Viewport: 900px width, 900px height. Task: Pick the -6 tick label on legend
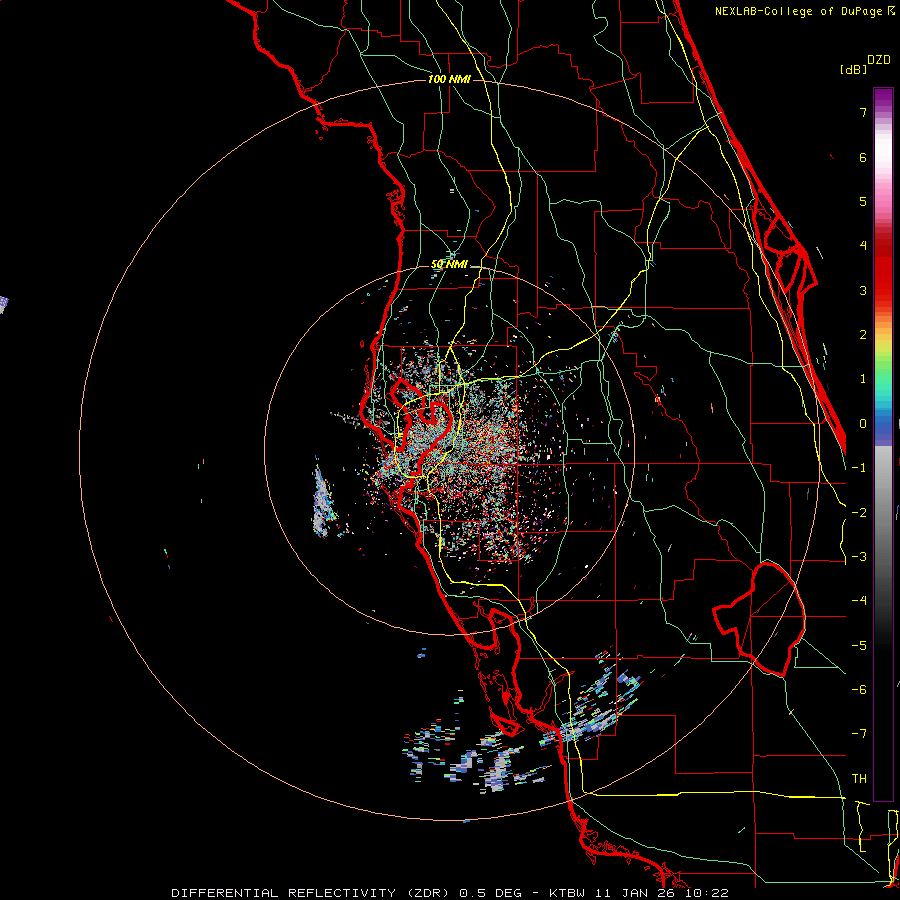click(859, 689)
